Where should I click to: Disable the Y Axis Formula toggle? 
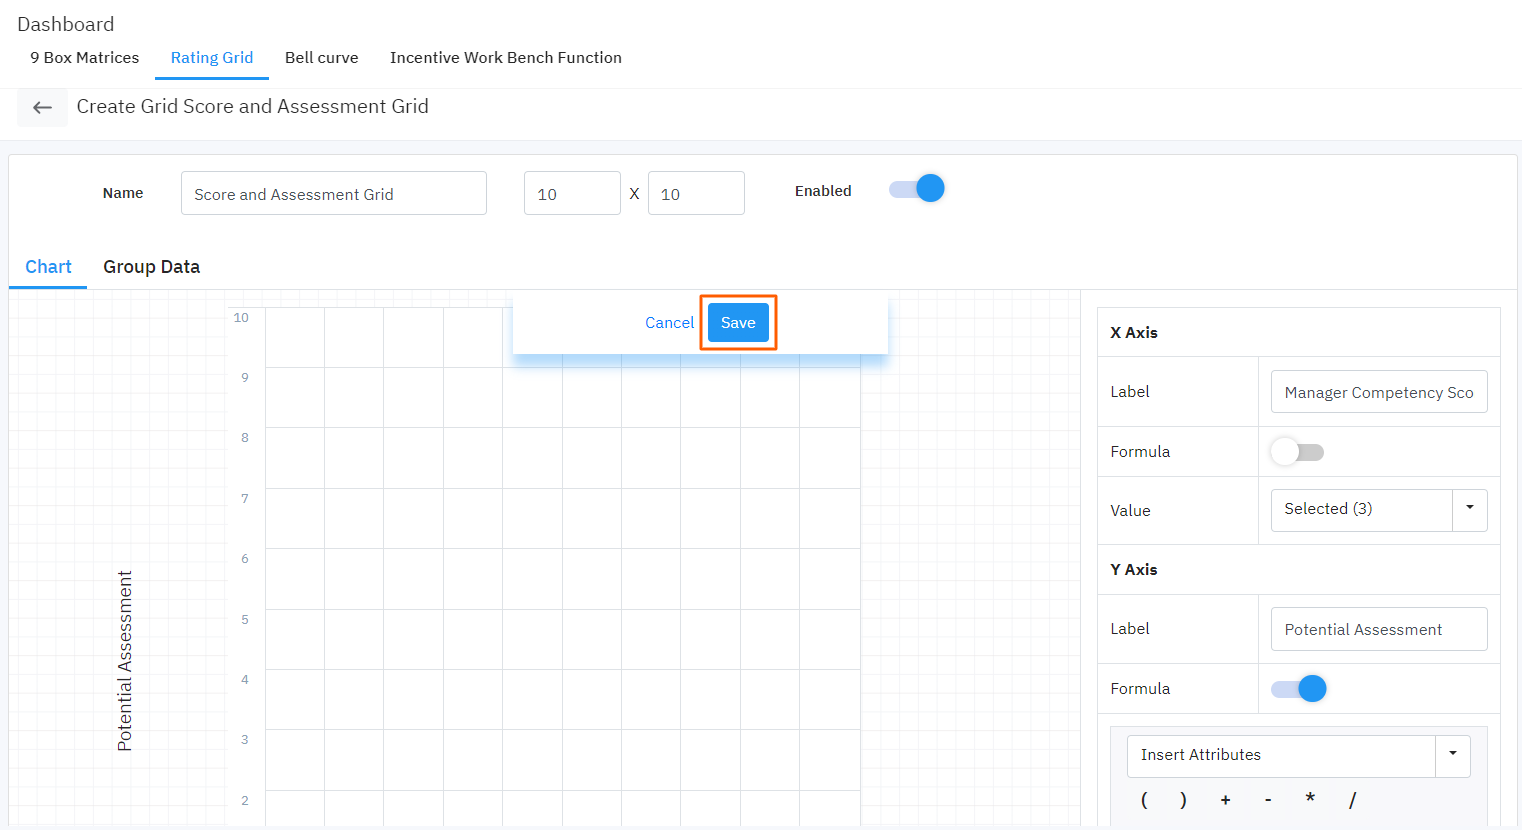tap(1298, 688)
